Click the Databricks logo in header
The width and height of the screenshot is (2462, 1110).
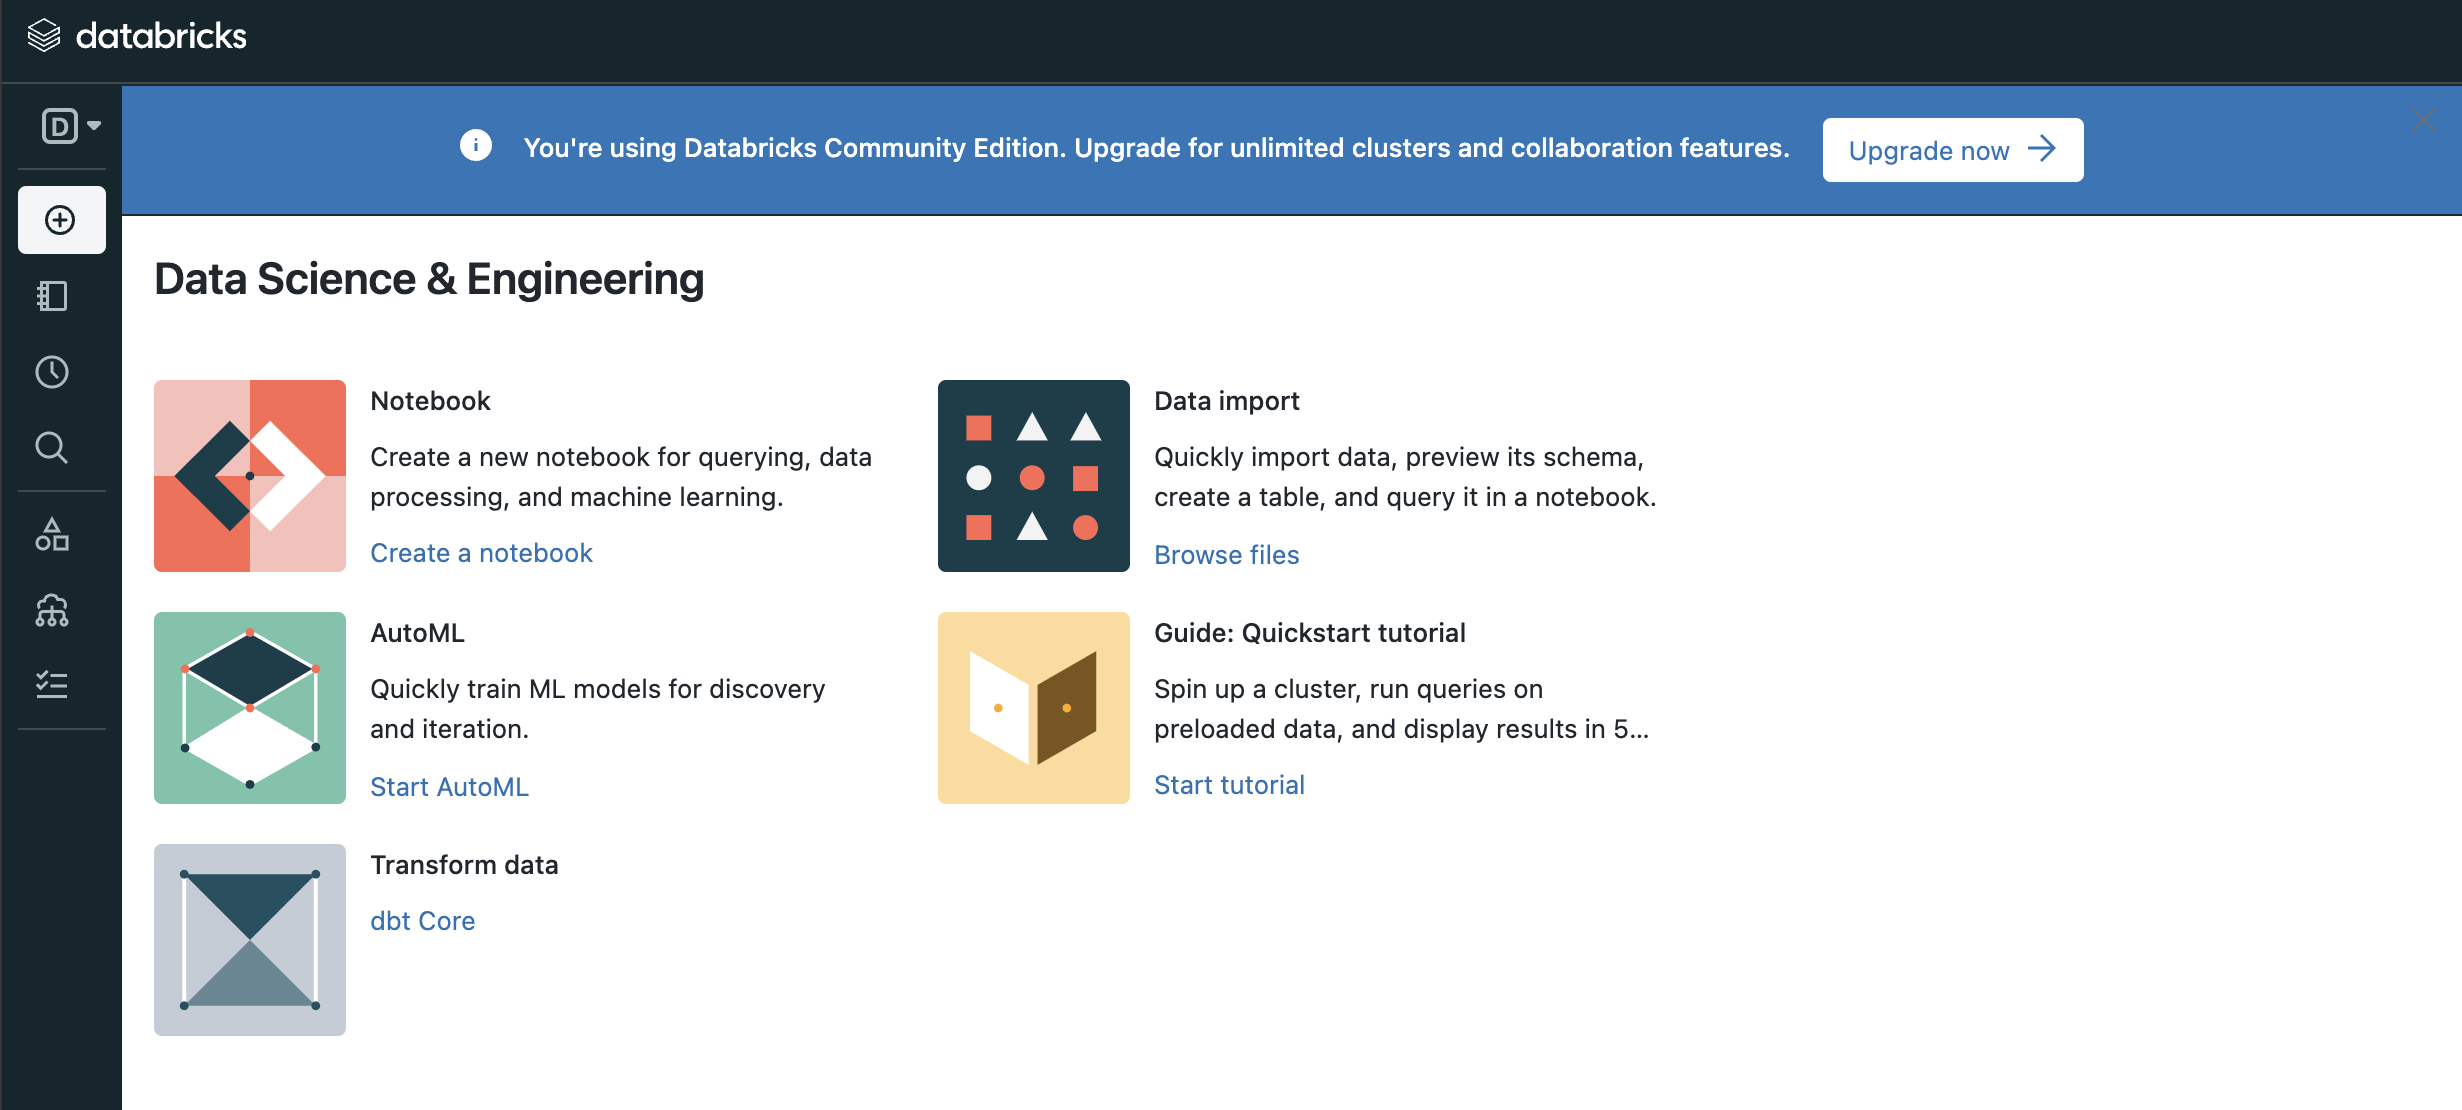point(137,36)
